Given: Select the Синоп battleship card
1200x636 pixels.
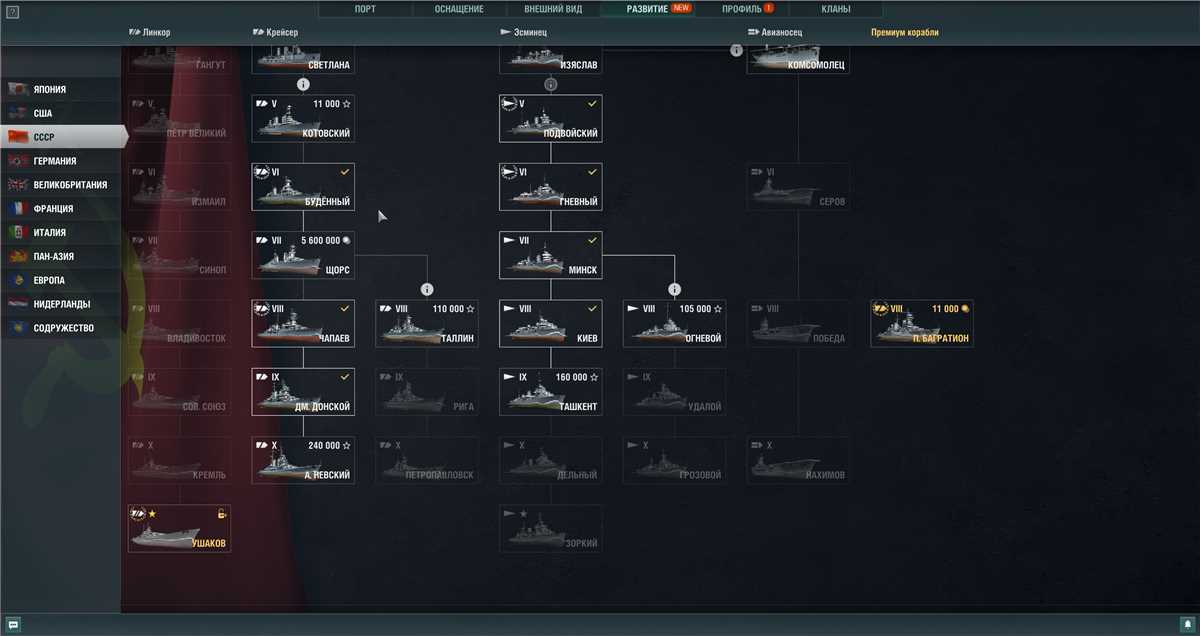Looking at the screenshot, I should click(x=179, y=255).
